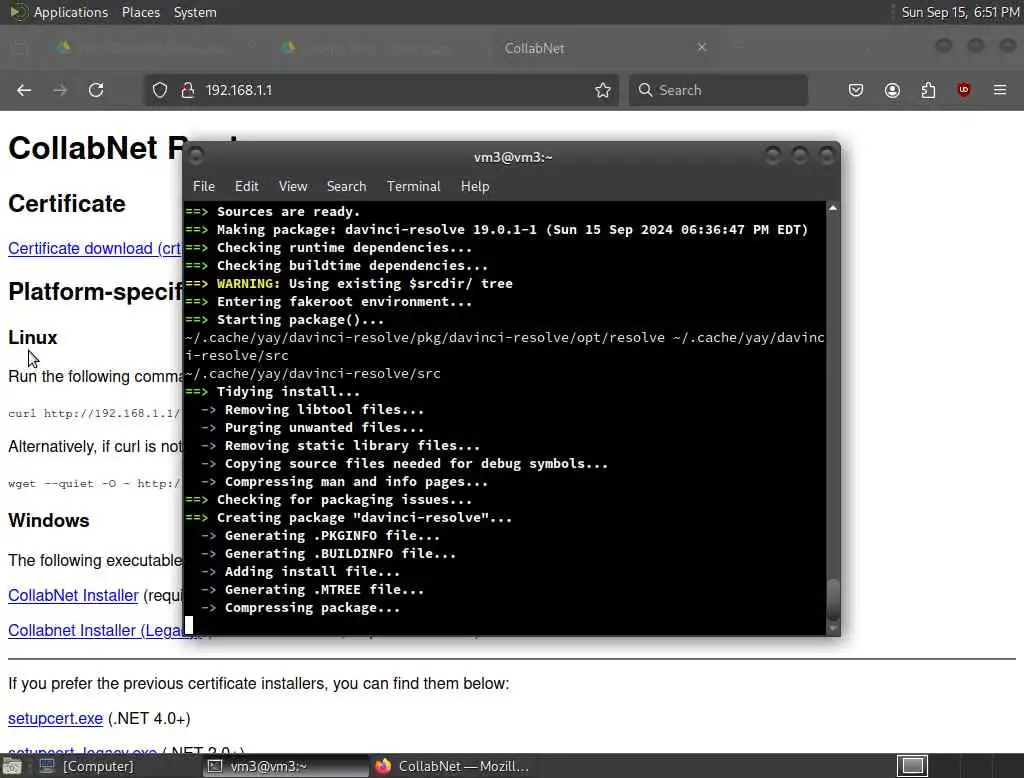Click the Firefox icon in taskbar entry

[383, 766]
